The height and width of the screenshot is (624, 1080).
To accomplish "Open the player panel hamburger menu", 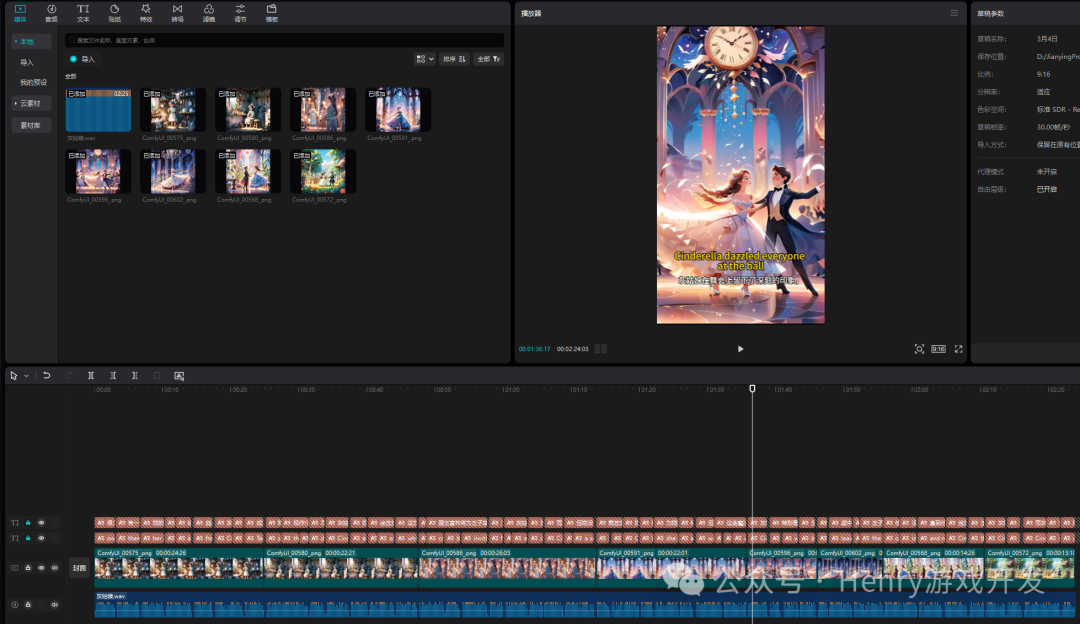I will 954,13.
